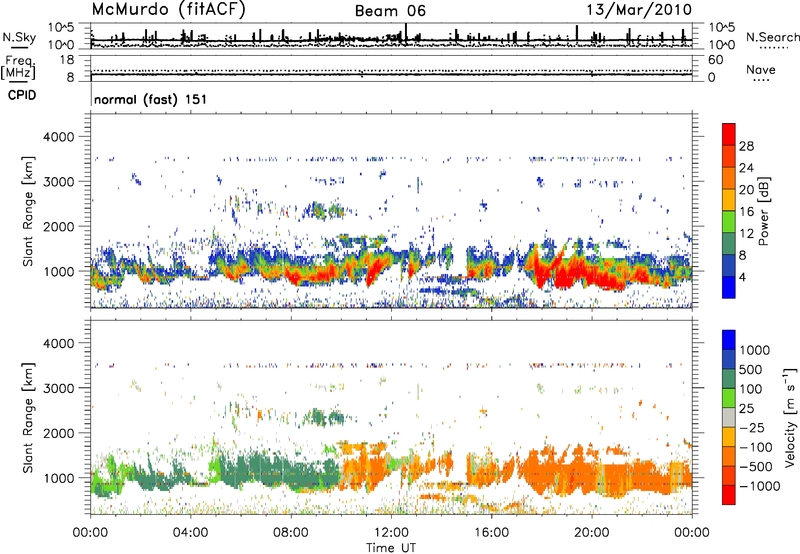Click the red bottom segment of Velocity colorbar
Image resolution: width=800 pixels, height=554 pixels.
coord(729,495)
